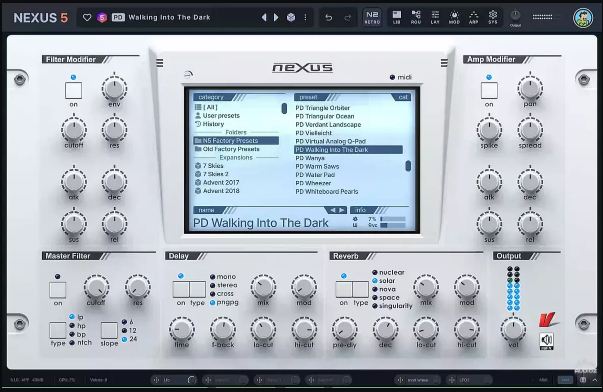The image size is (603, 392).
Task: Click the preset list scrollbar handle
Action: (x=408, y=166)
